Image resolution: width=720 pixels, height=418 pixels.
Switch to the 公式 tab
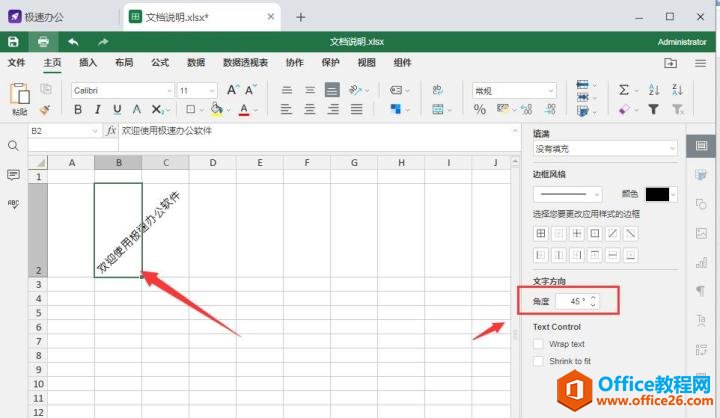coord(160,62)
